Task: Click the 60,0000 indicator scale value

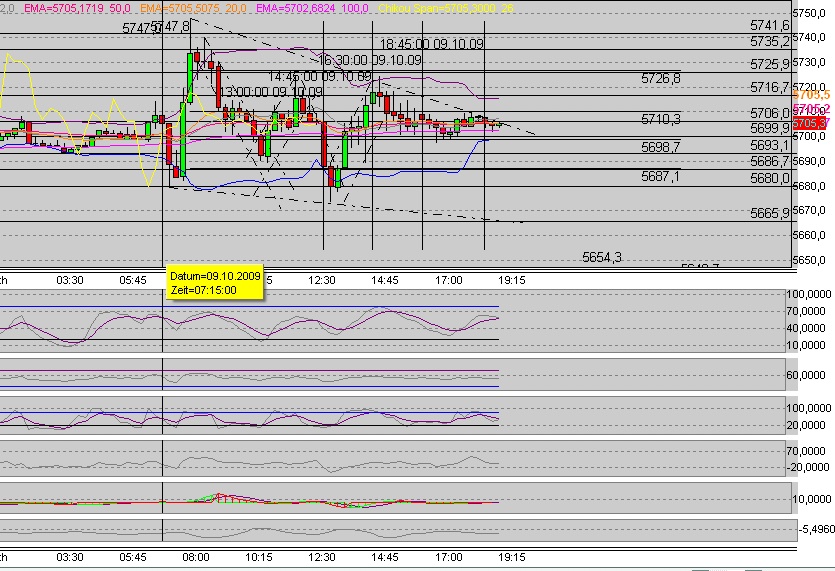Action: [806, 375]
